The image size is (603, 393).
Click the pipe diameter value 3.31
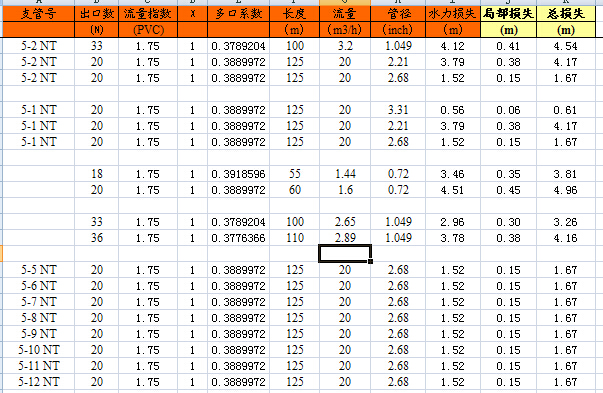pos(398,110)
